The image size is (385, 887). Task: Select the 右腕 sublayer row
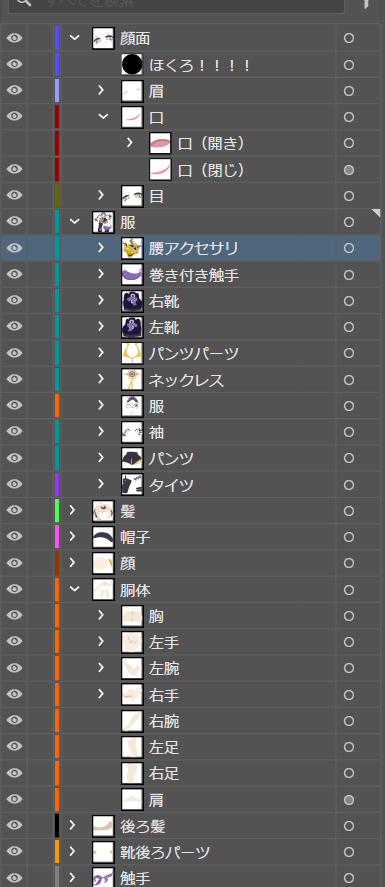[x=191, y=721]
